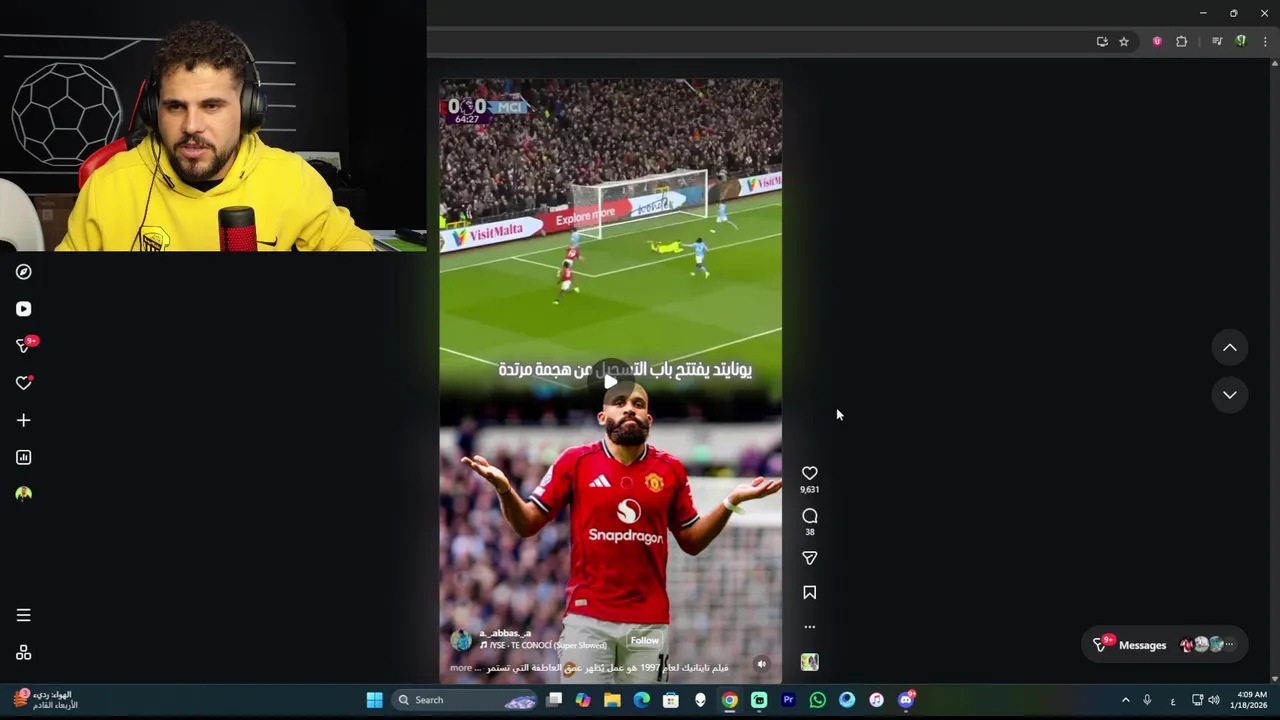Follow the a._abbas._a account

[645, 640]
